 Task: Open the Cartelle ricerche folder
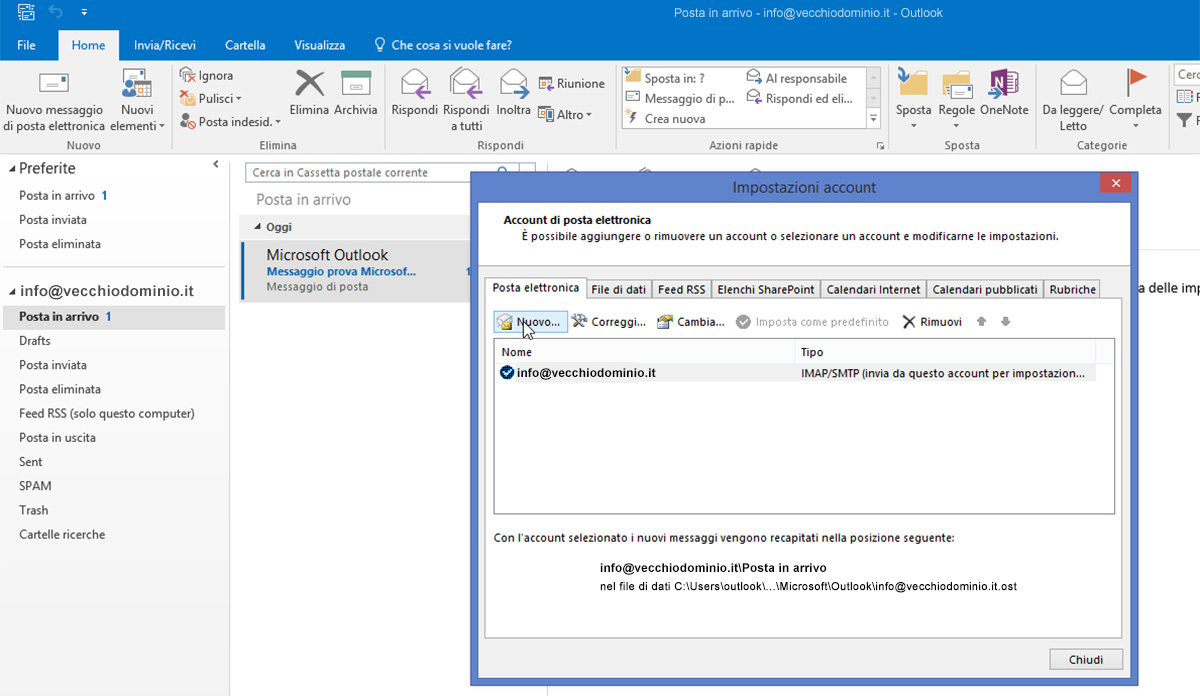click(62, 534)
